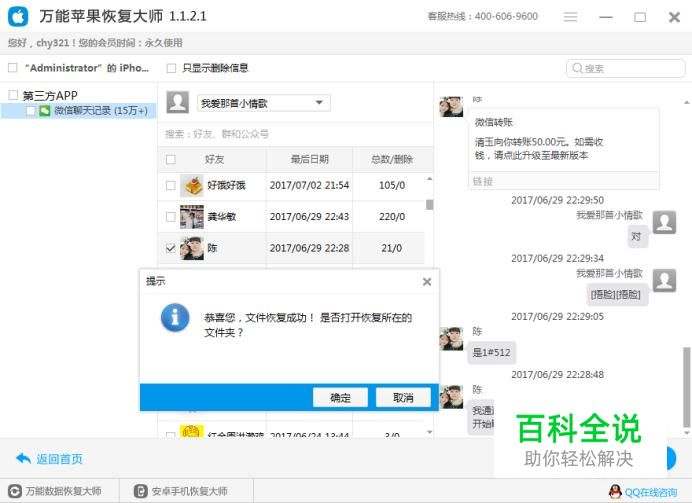The width and height of the screenshot is (692, 503).
Task: Click the 21/0 count cell
Action: 392,248
